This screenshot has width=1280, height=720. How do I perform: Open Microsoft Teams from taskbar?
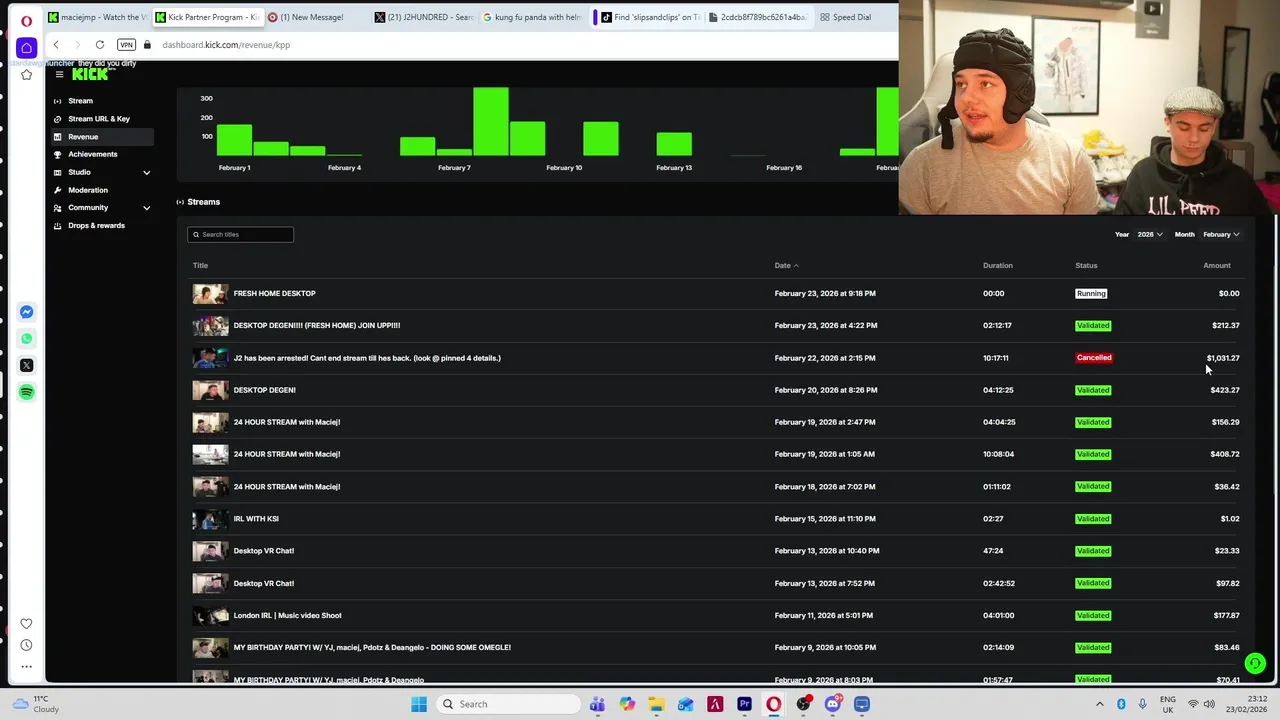click(597, 704)
